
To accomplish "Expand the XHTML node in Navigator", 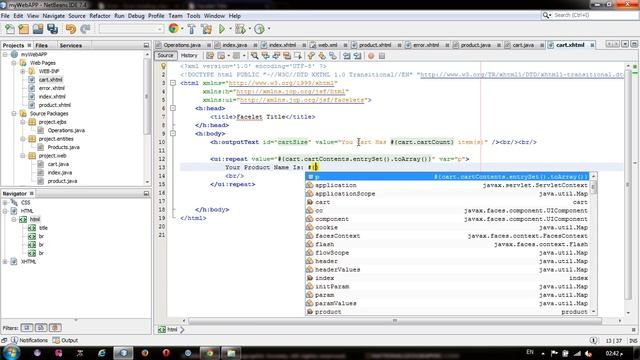I will (5, 262).
